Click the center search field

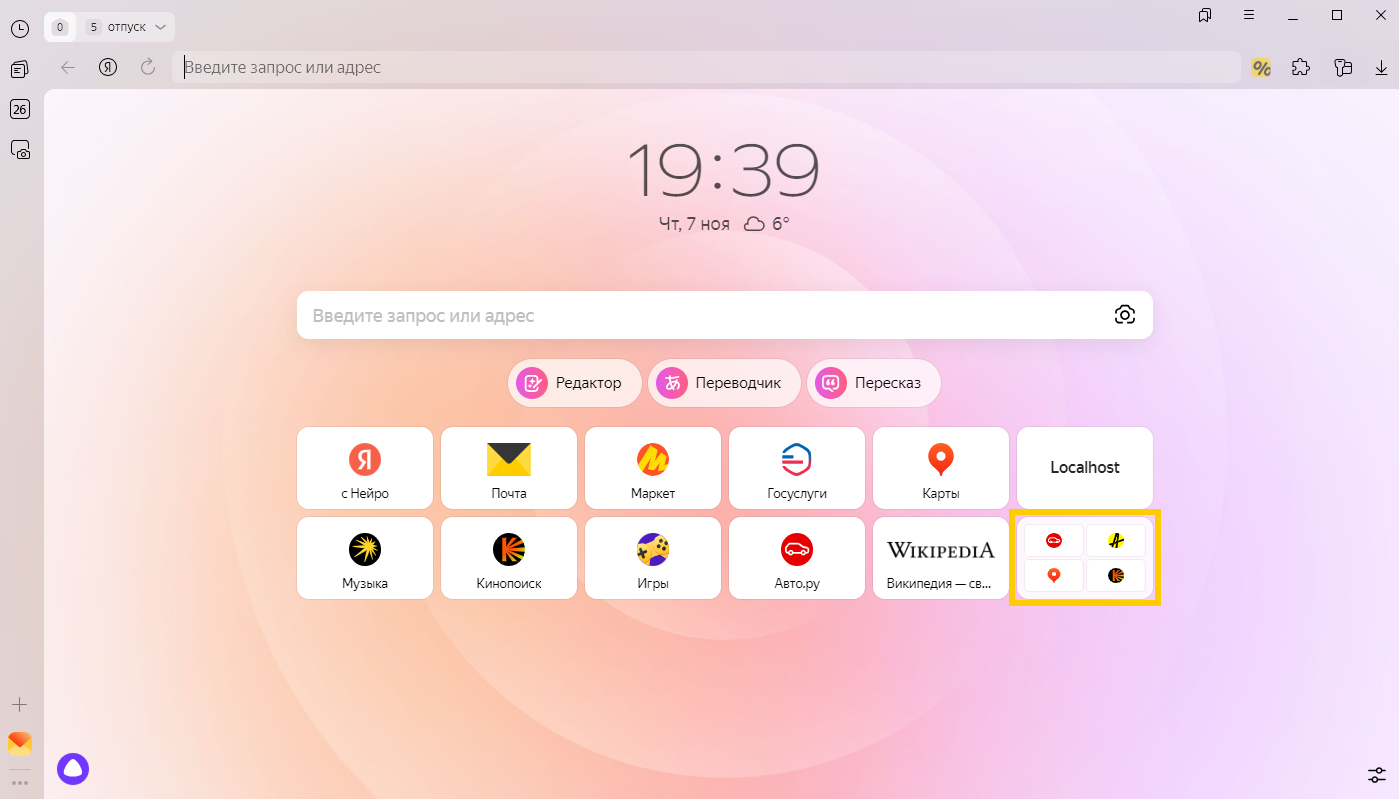(x=725, y=315)
